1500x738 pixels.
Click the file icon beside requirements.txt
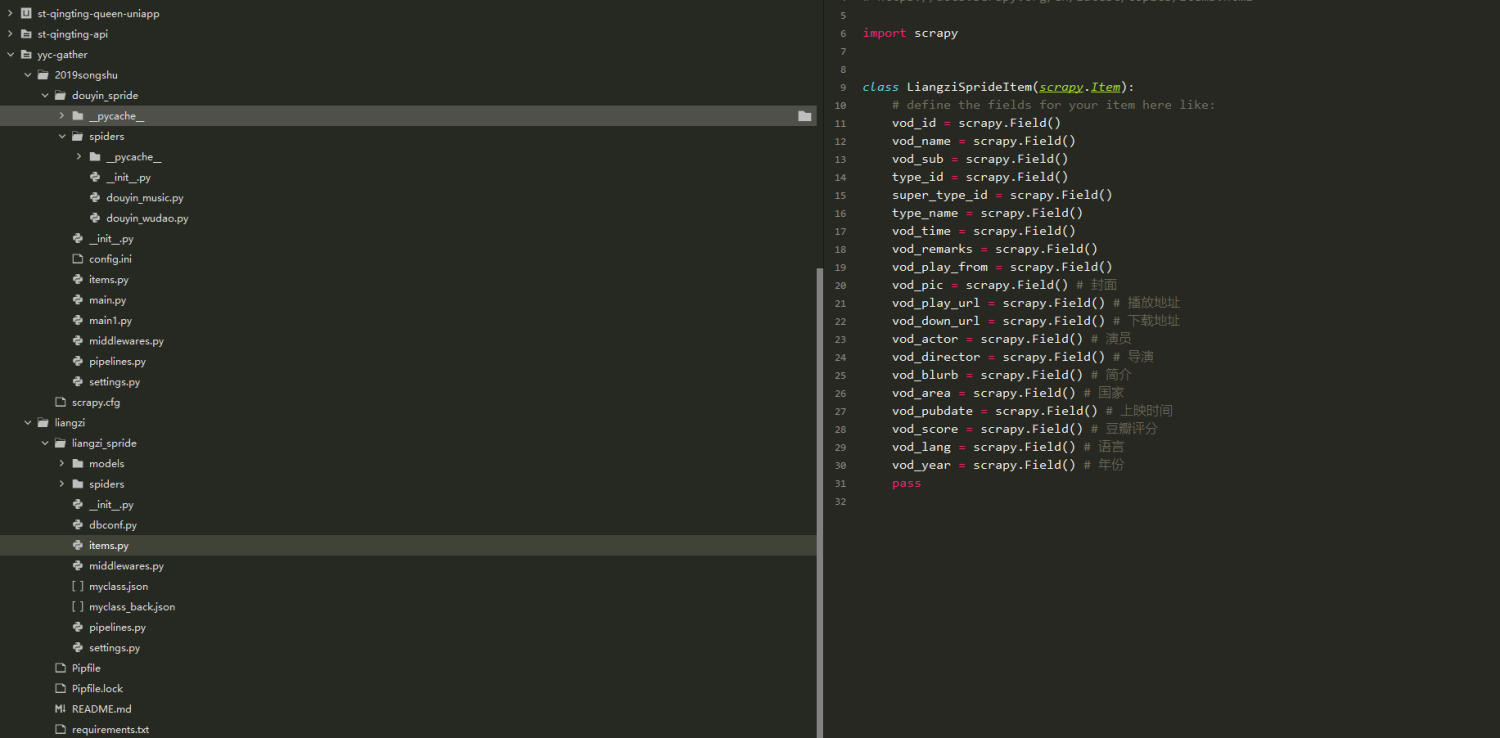[61, 730]
